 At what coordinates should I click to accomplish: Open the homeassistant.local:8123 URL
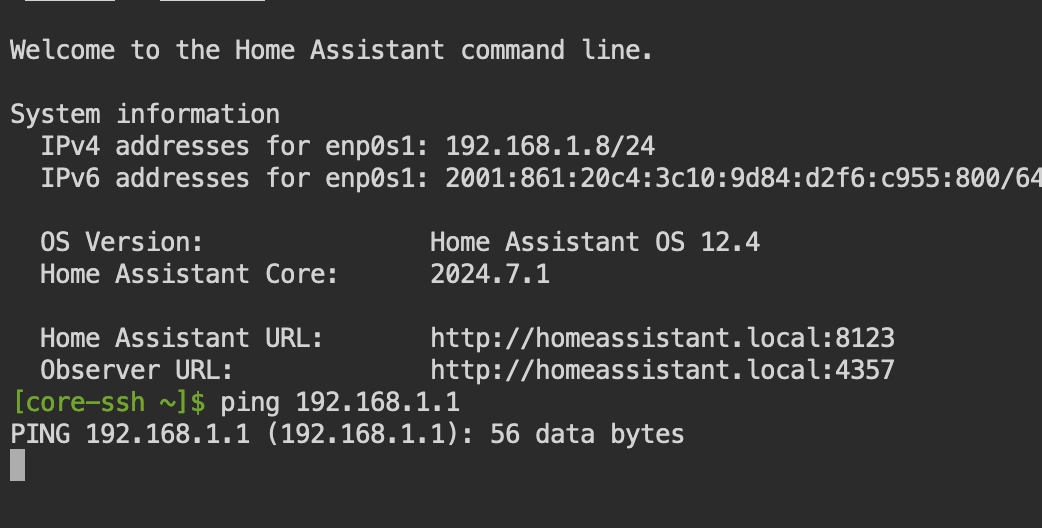click(663, 338)
